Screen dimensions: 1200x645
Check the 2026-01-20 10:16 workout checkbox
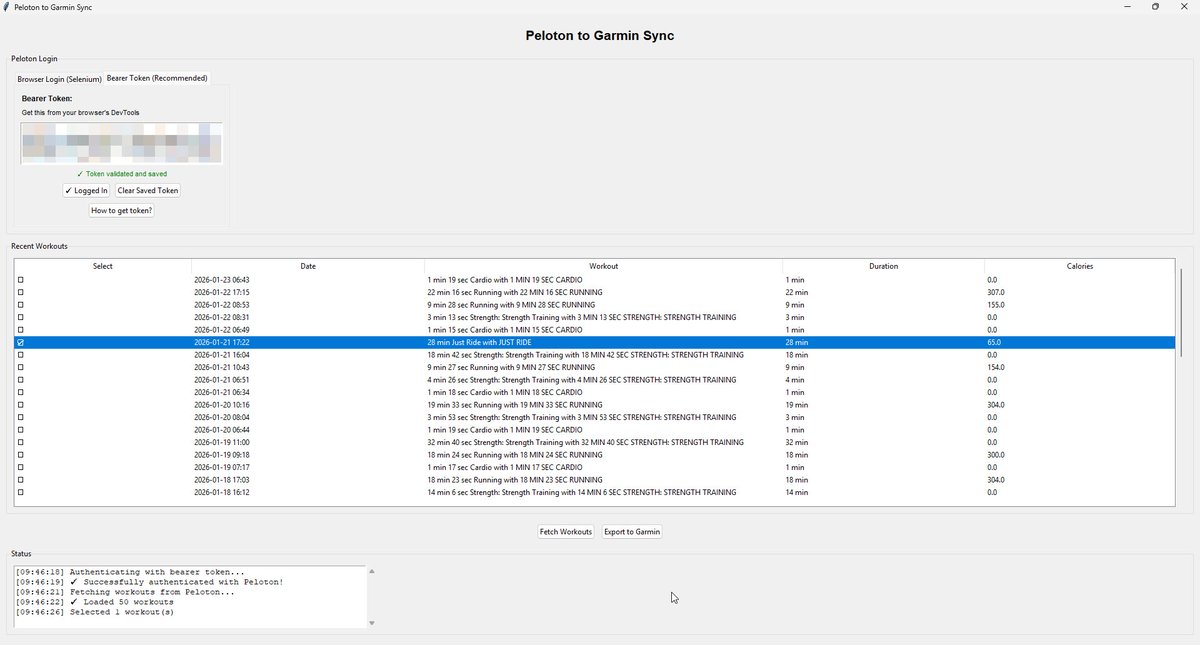tap(20, 405)
